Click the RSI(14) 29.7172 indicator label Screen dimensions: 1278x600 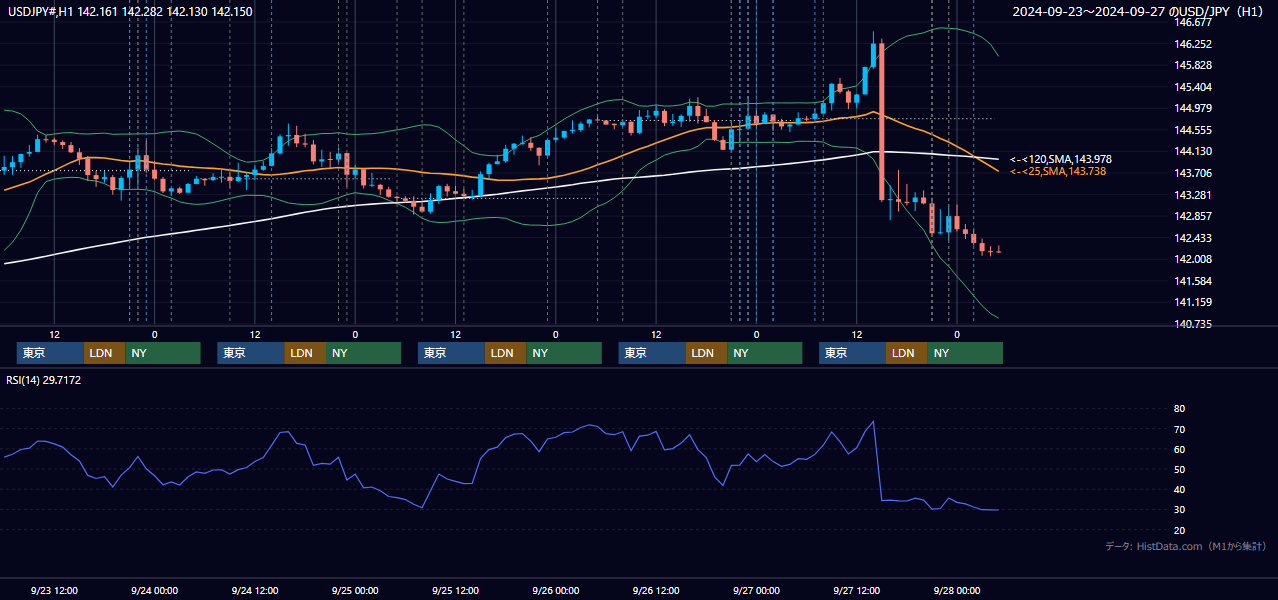(x=43, y=380)
